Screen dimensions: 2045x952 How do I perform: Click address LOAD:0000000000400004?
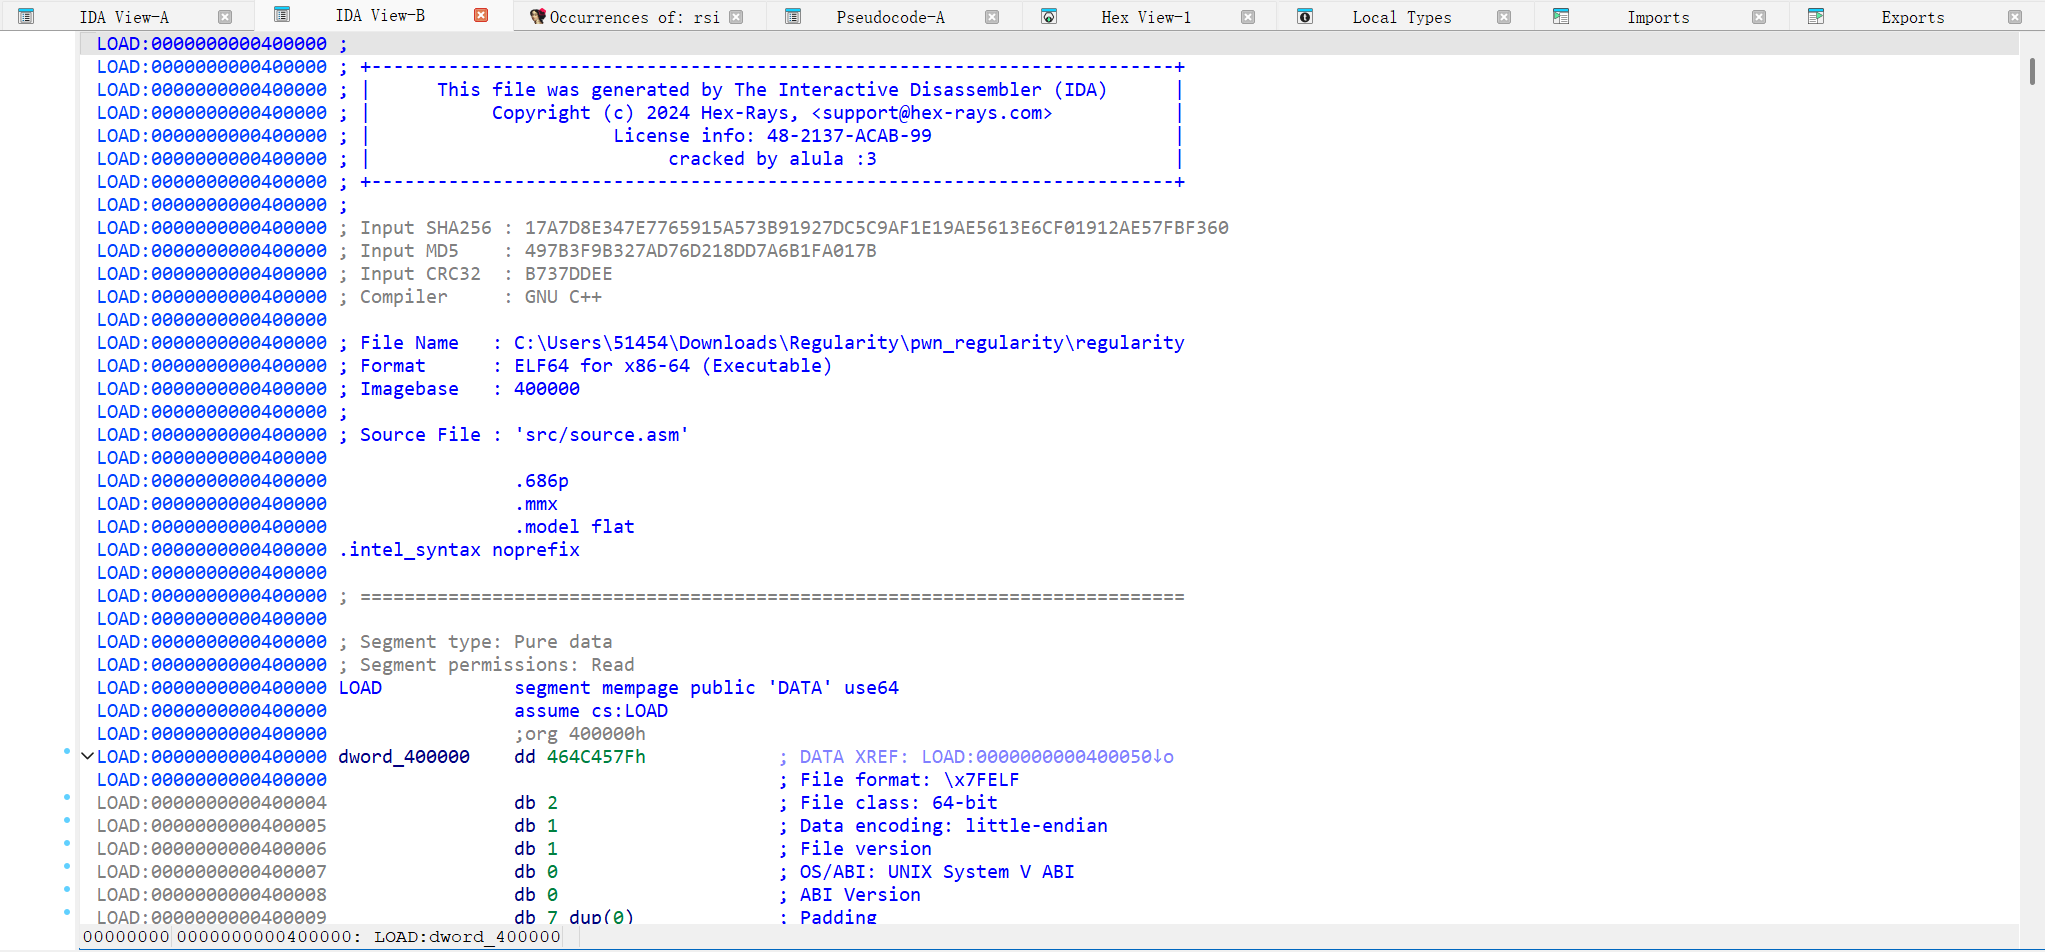(212, 803)
